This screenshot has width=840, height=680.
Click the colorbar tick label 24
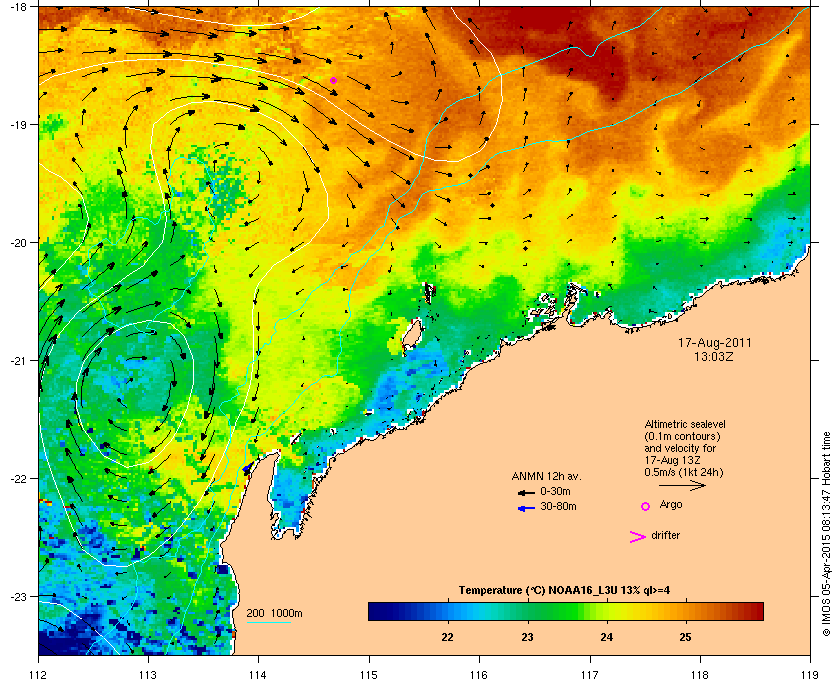tap(606, 637)
